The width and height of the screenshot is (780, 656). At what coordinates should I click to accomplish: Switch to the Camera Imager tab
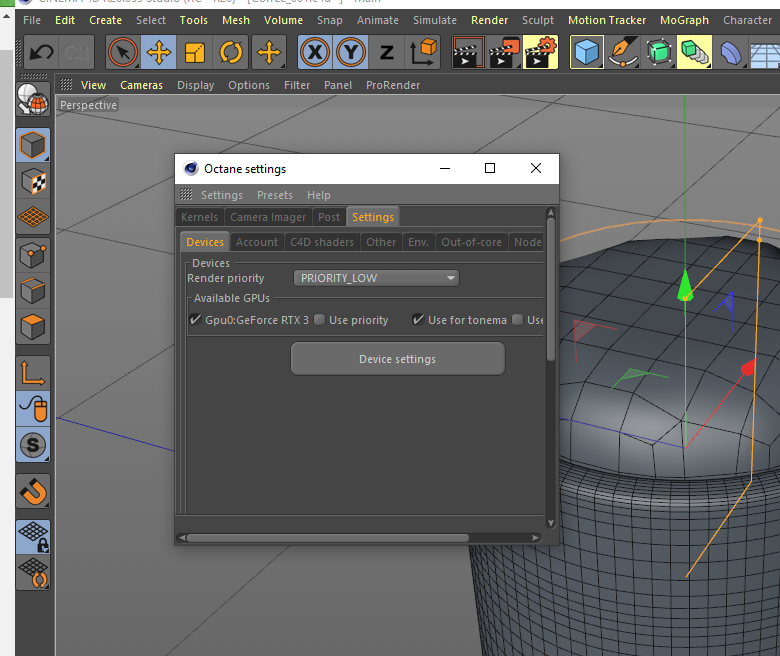(x=268, y=217)
